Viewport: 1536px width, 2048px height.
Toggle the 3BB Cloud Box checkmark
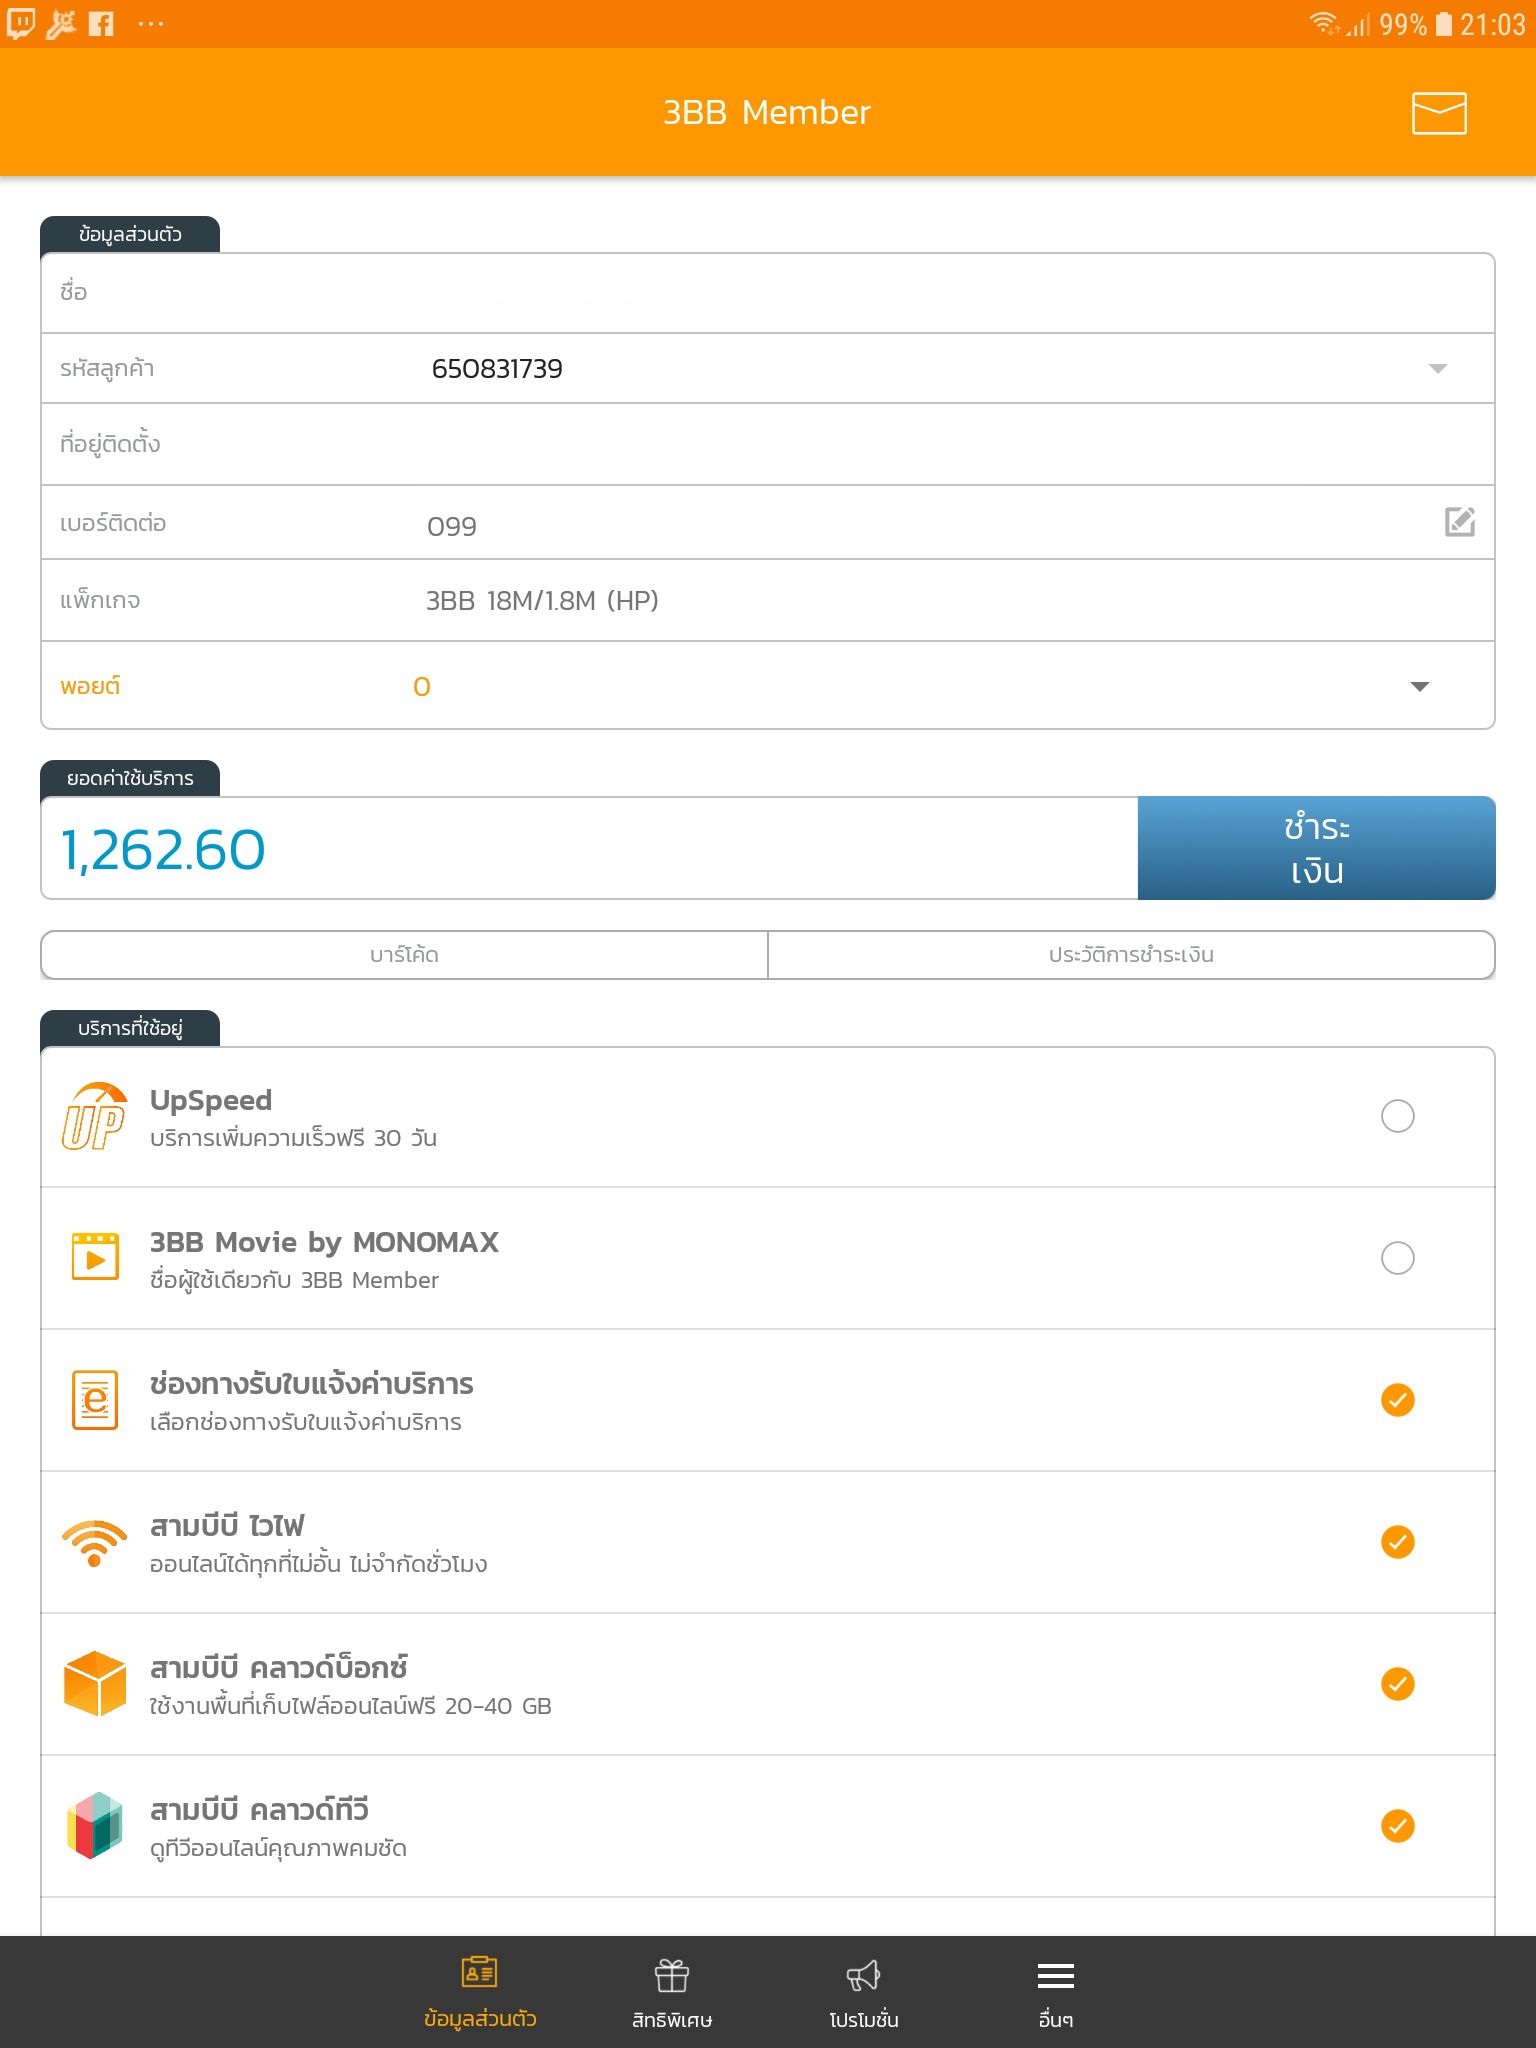point(1397,1684)
